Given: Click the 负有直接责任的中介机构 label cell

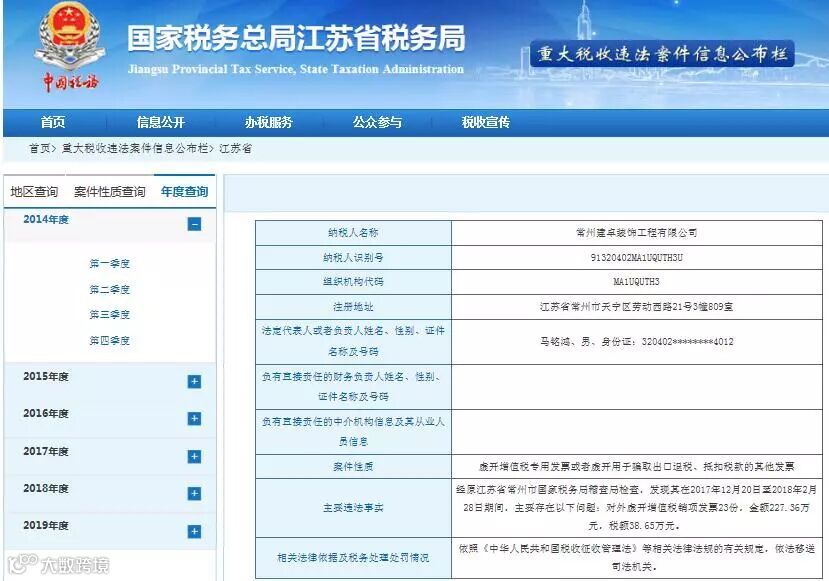Looking at the screenshot, I should [x=353, y=431].
